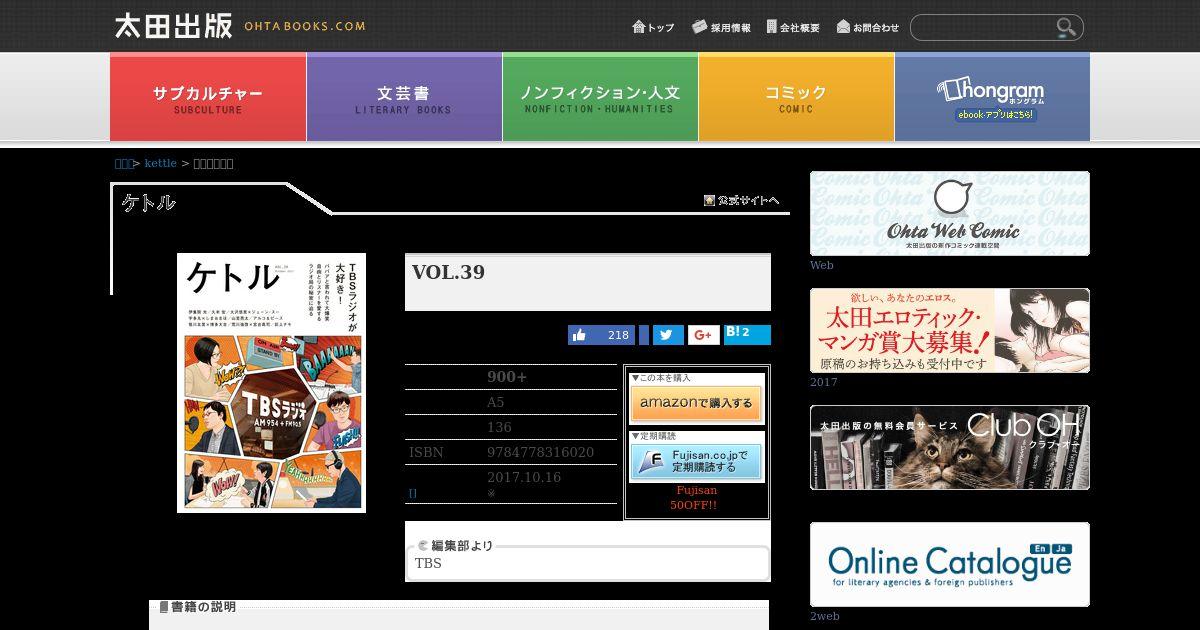Click Fujisan.co.jpで定期購読する button
The height and width of the screenshot is (630, 1200).
pos(697,462)
